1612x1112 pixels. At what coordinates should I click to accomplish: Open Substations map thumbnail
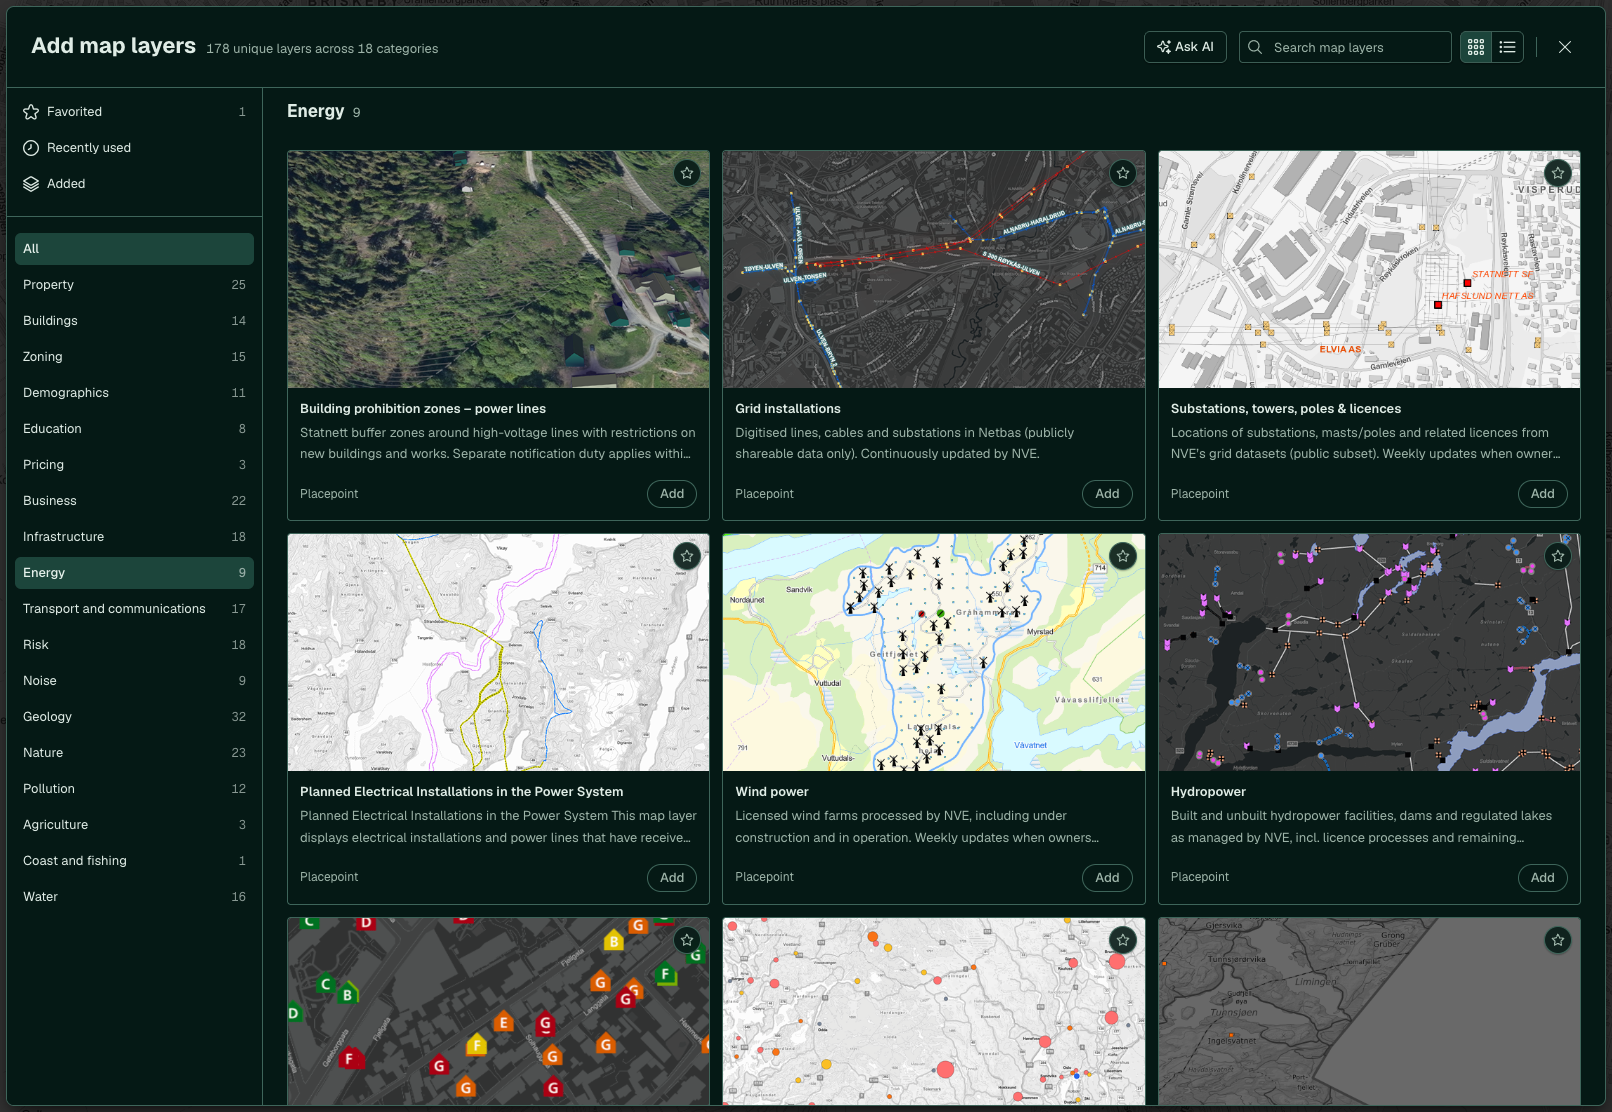[1369, 269]
